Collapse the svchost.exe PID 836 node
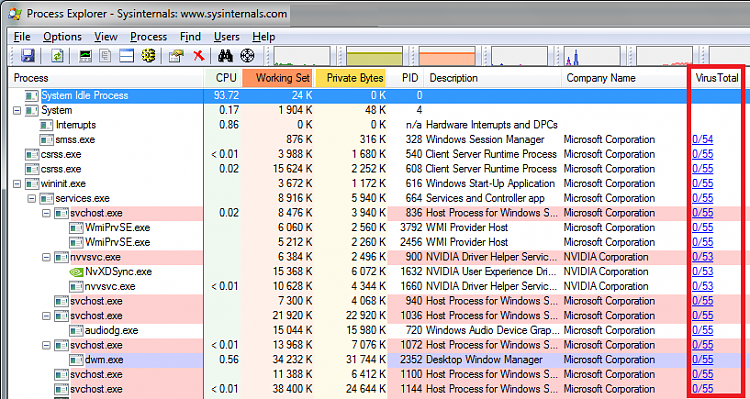 tap(46, 213)
